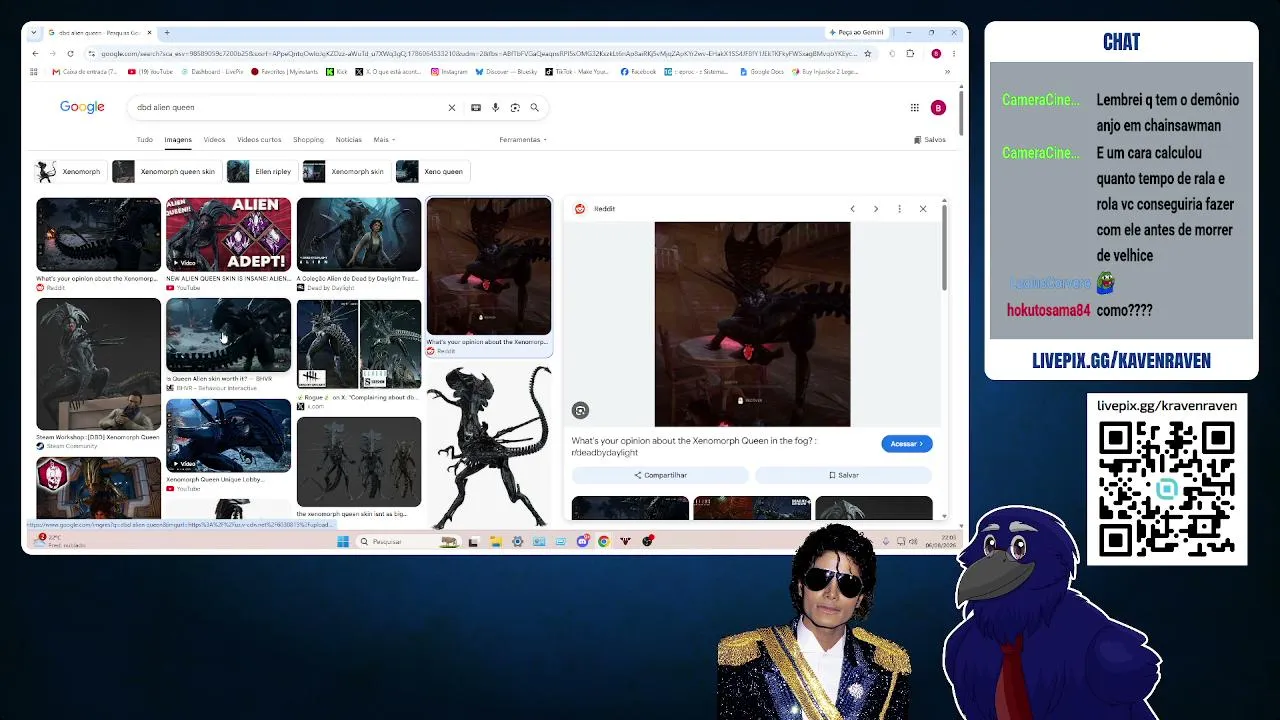Viewport: 1280px width, 720px height.
Task: Click the browser address bar
Action: (x=478, y=53)
